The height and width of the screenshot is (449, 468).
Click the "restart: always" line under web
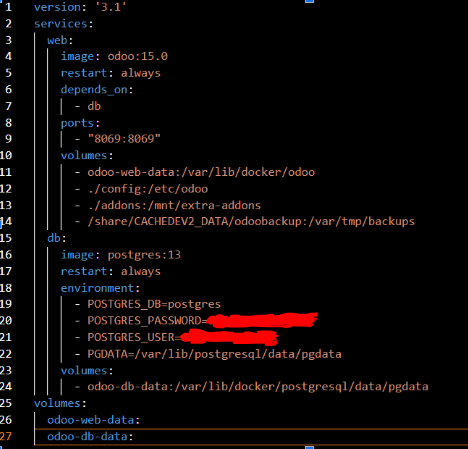coord(111,73)
